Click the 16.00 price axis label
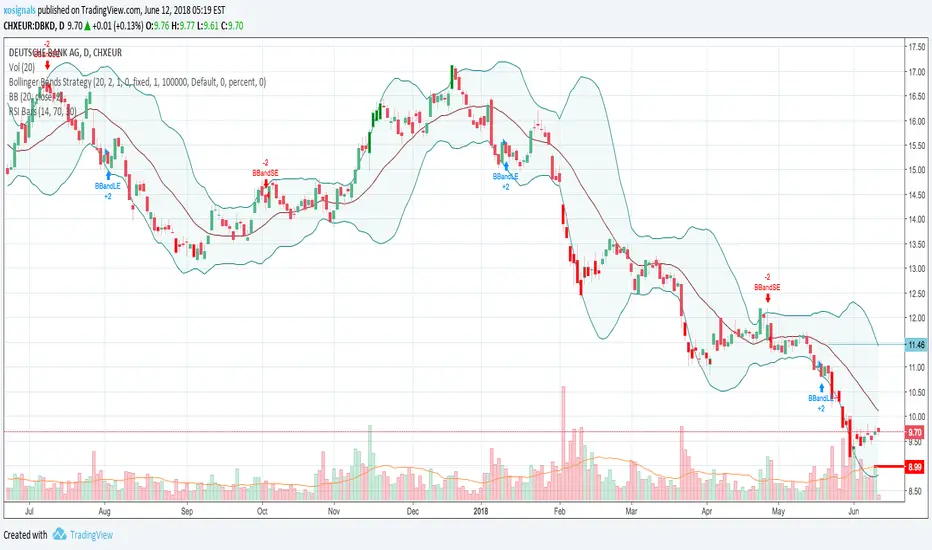The image size is (932, 550). (x=917, y=121)
